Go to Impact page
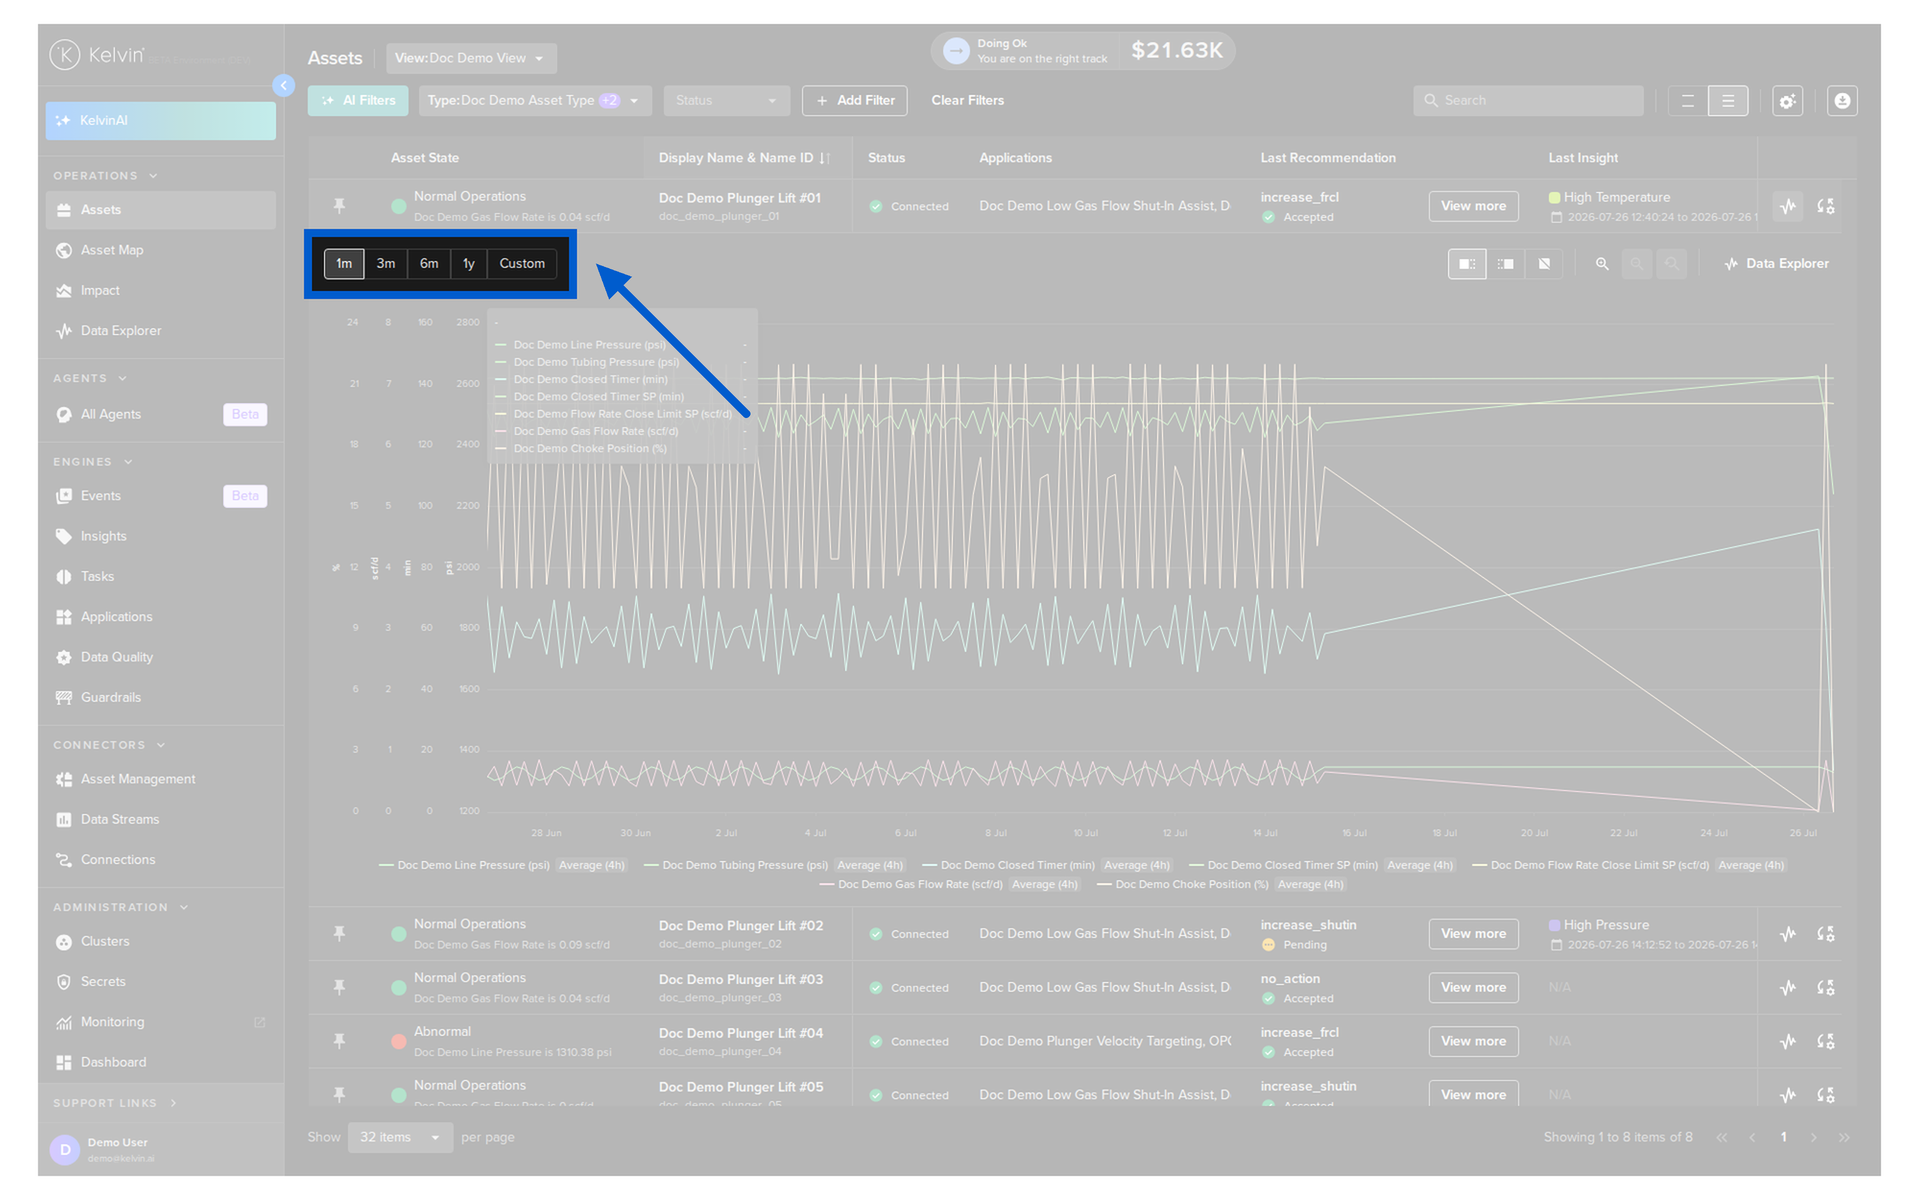This screenshot has height=1200, width=1920. point(160,290)
